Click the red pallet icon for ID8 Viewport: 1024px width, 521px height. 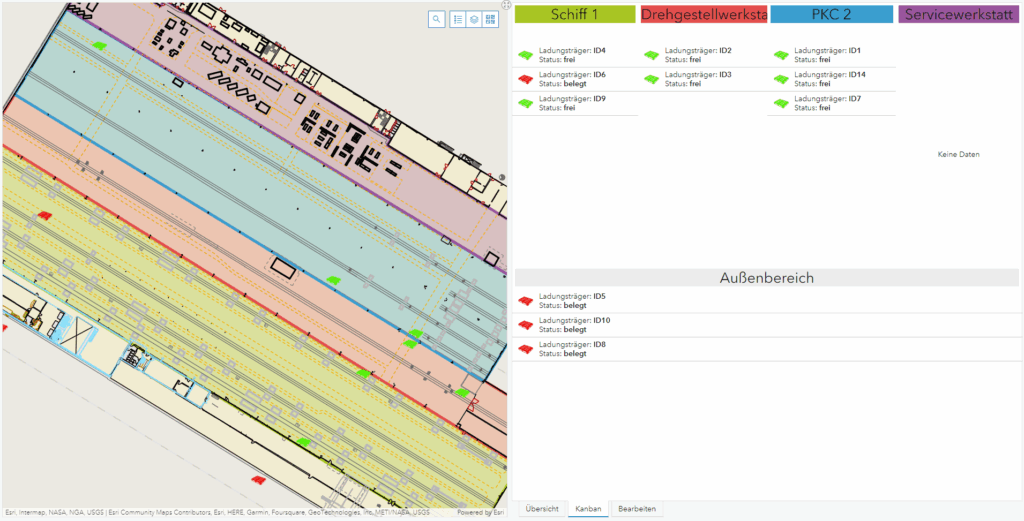(526, 349)
